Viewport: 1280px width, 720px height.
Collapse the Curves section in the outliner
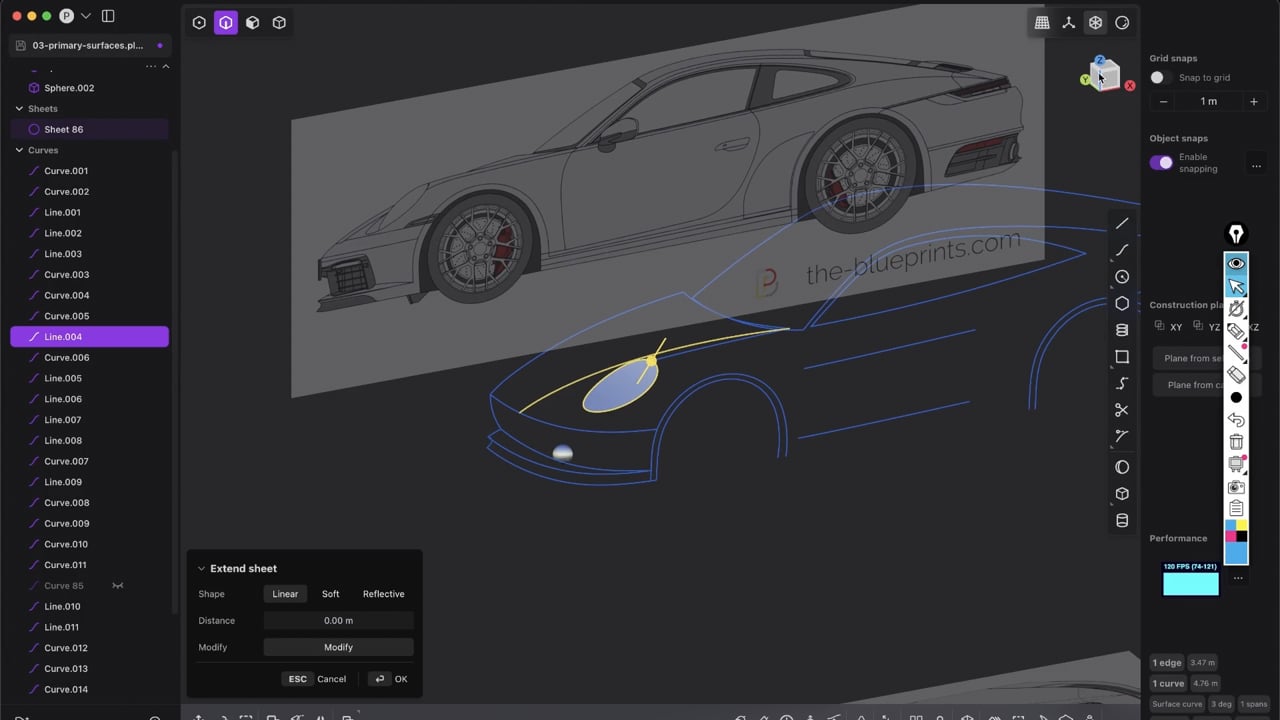(x=18, y=150)
